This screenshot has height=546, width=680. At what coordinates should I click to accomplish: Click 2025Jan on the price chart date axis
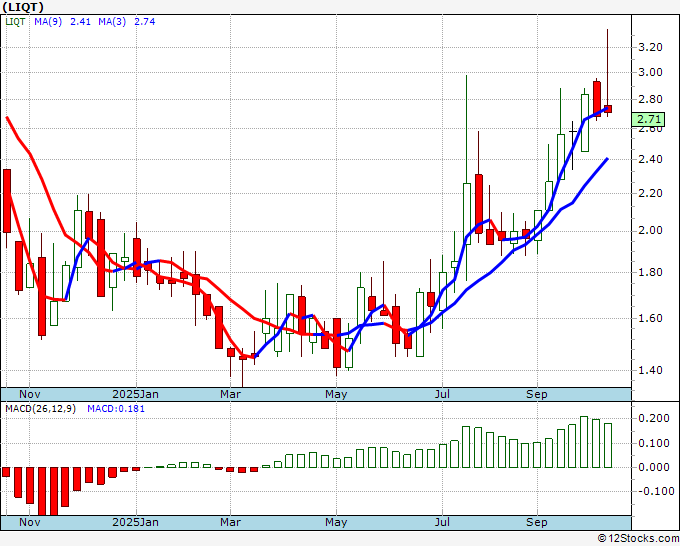(x=135, y=394)
